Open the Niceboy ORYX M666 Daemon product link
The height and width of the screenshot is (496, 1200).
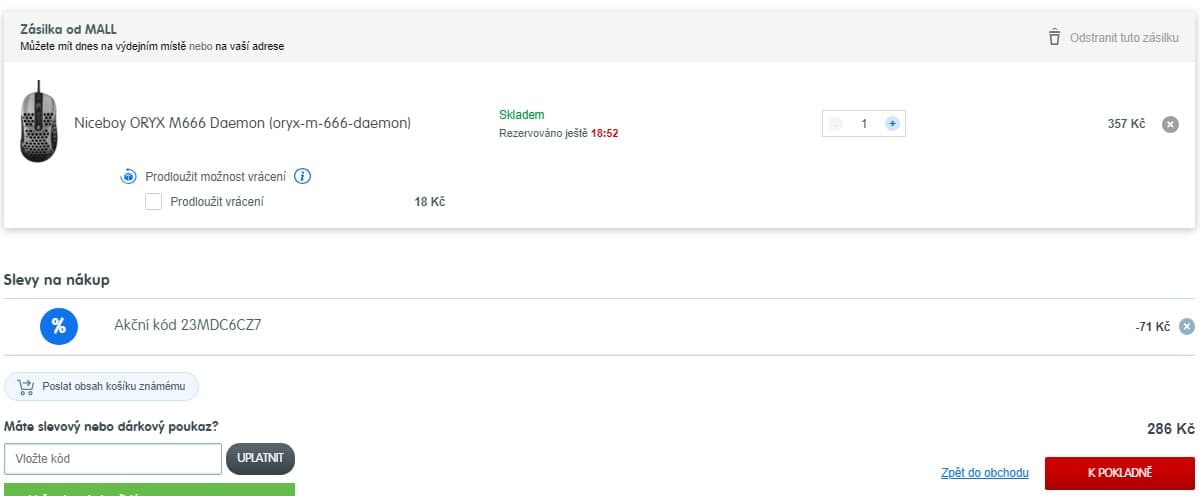[243, 124]
